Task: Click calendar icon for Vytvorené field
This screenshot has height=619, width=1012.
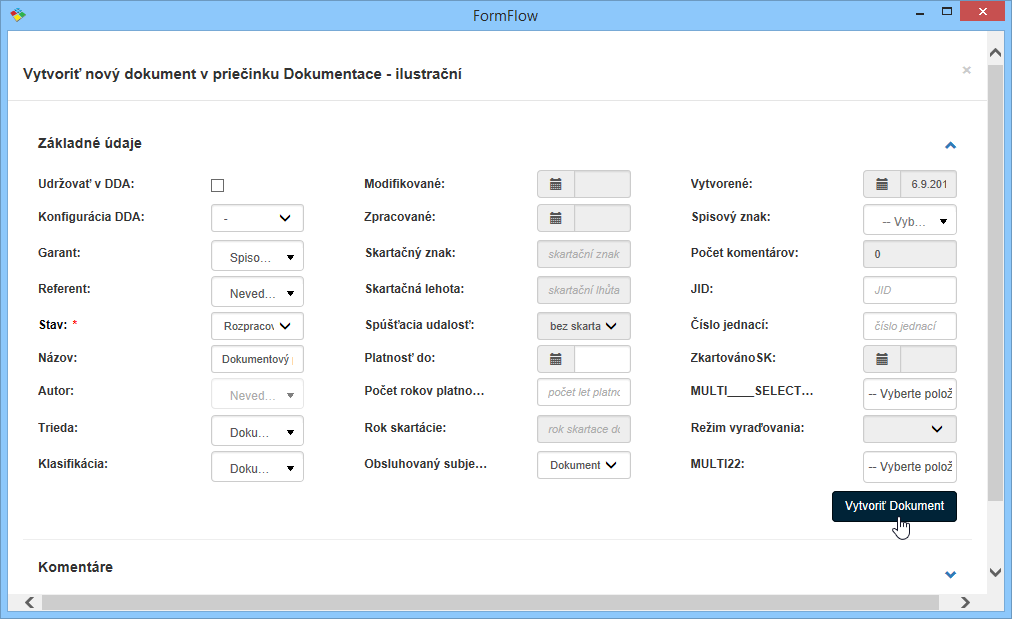Action: coord(882,184)
